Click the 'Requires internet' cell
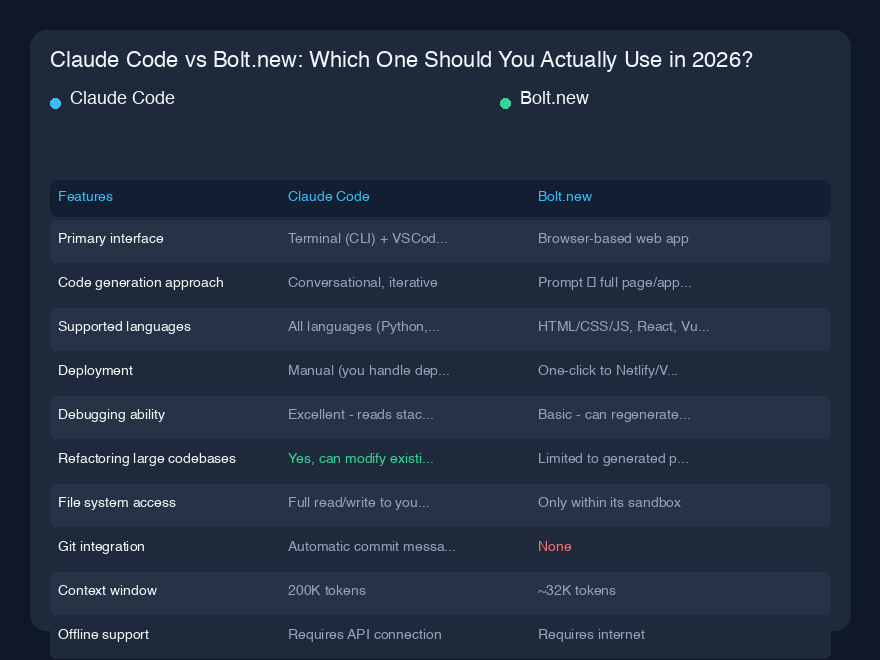Screen dimensions: 880x660 click(592, 635)
